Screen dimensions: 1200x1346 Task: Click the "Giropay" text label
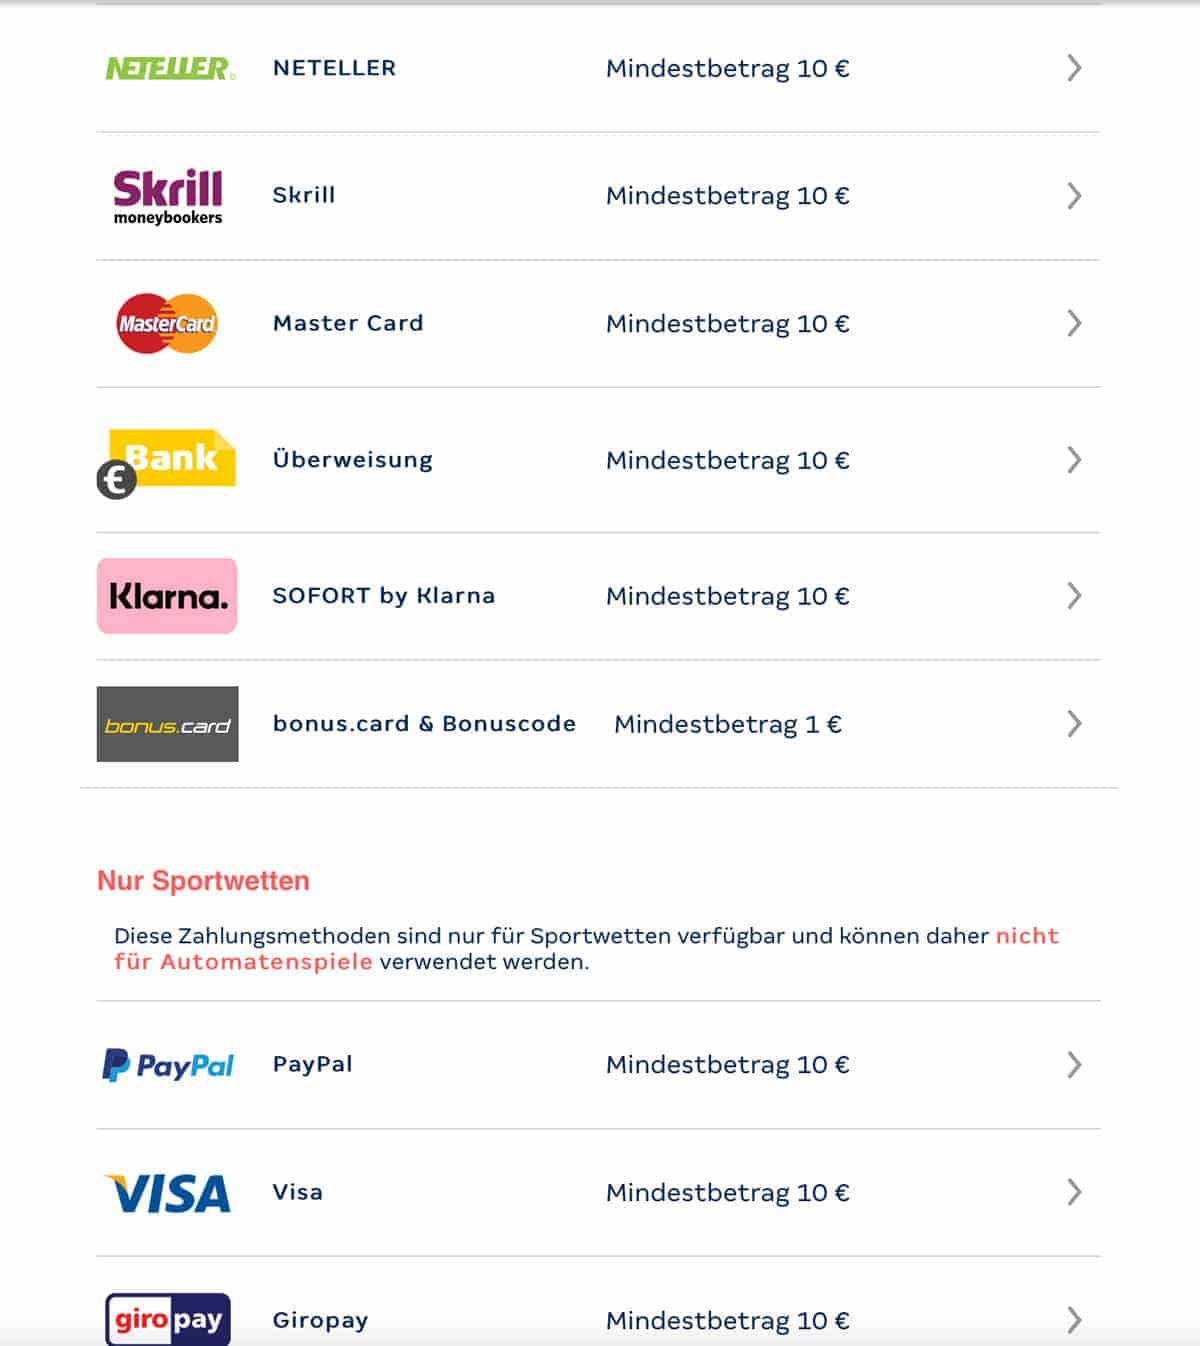pos(320,1321)
